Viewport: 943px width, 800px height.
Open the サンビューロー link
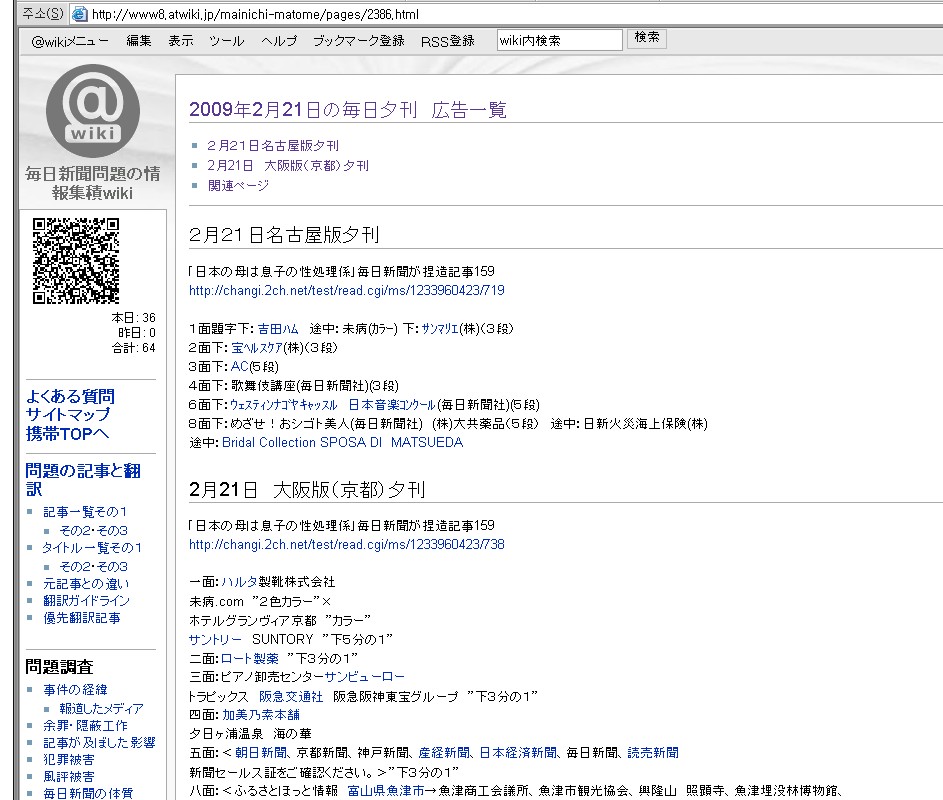click(x=364, y=677)
